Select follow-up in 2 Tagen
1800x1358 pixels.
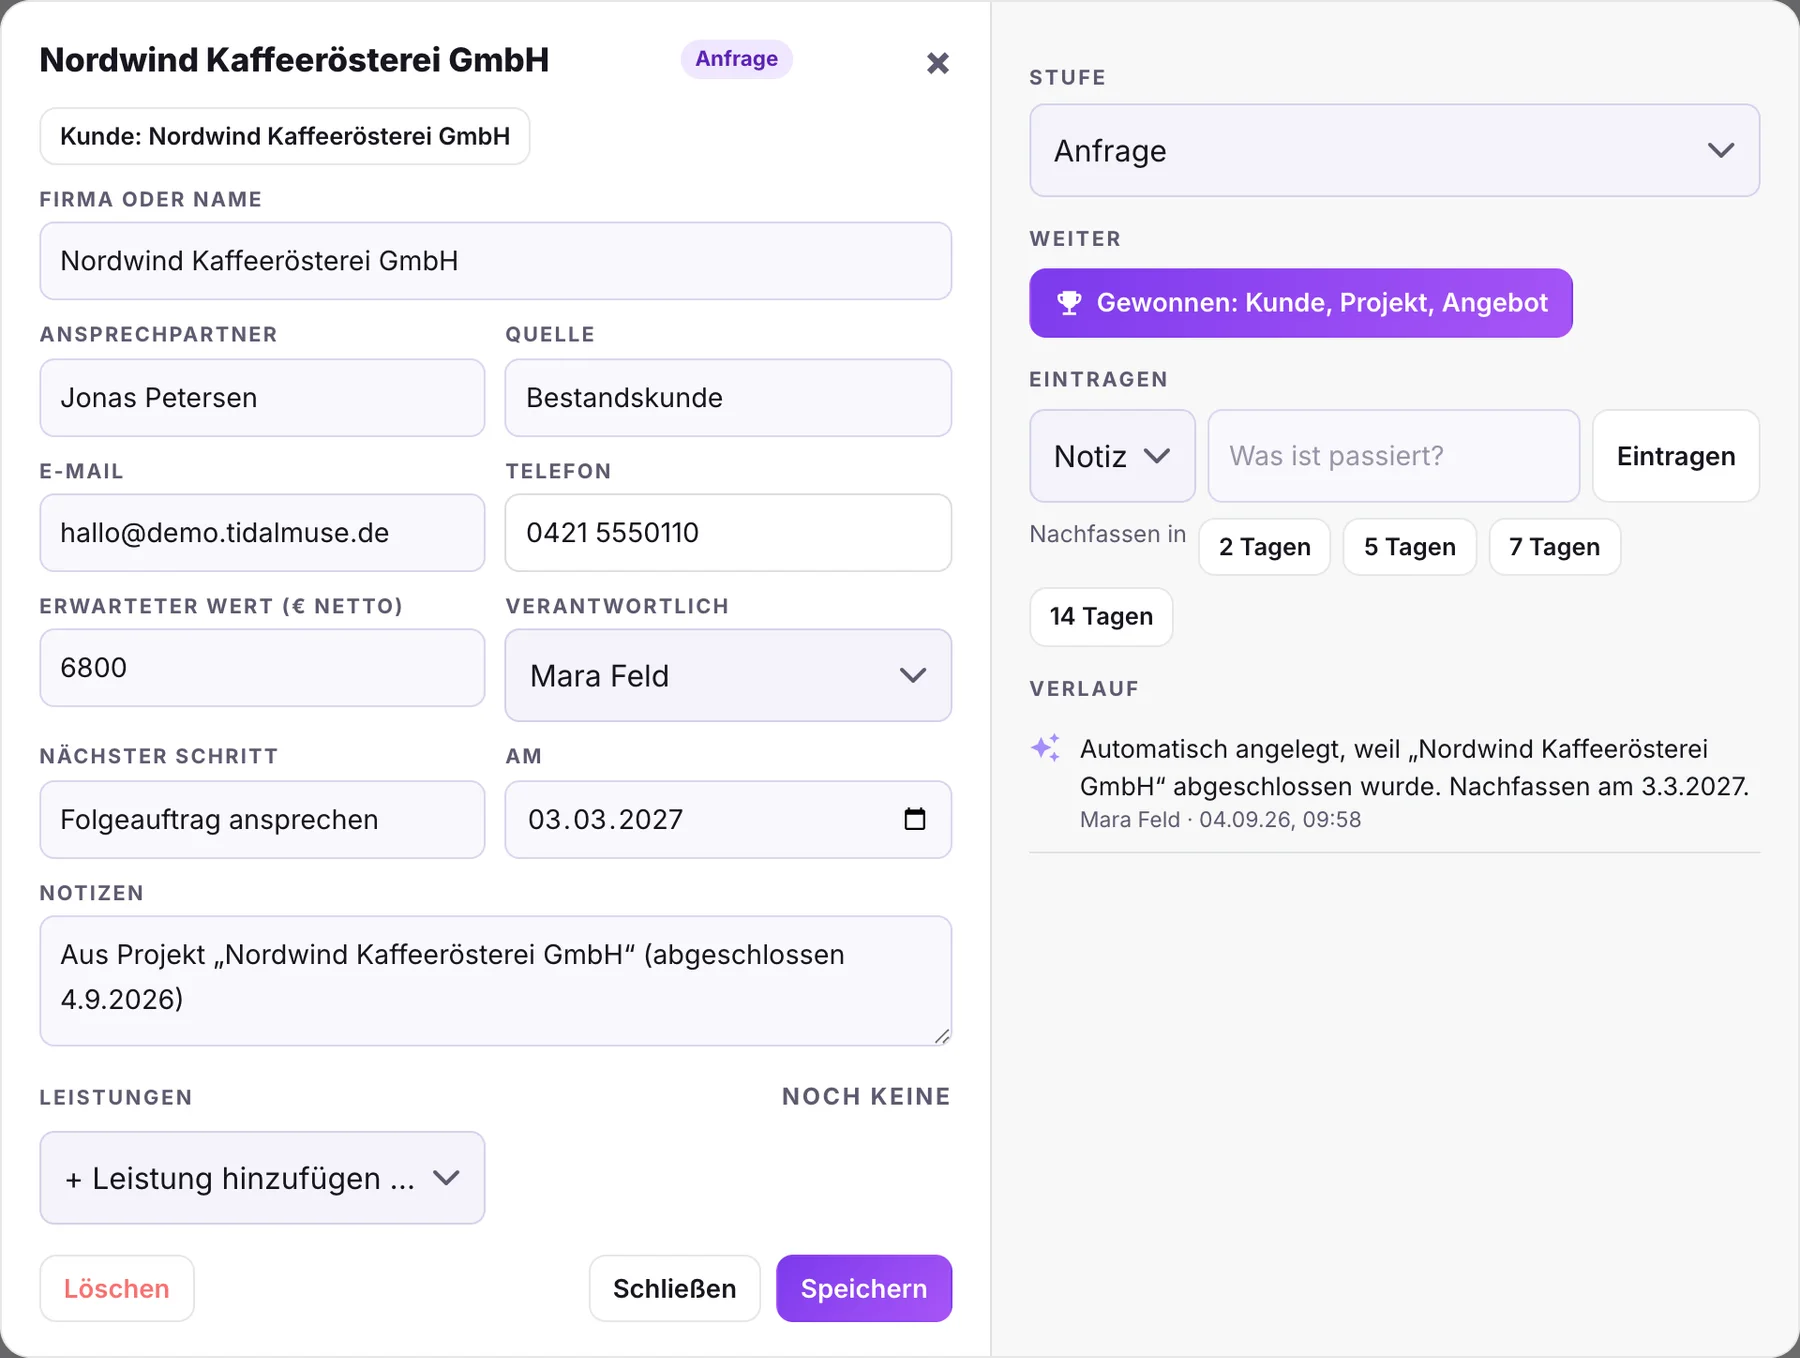[x=1264, y=547]
